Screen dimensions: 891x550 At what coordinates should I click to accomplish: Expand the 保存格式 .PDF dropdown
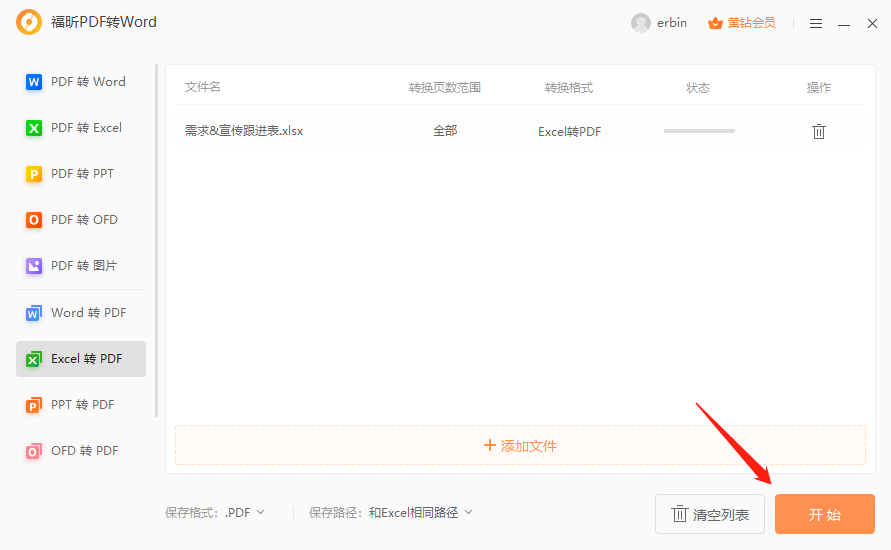click(246, 512)
